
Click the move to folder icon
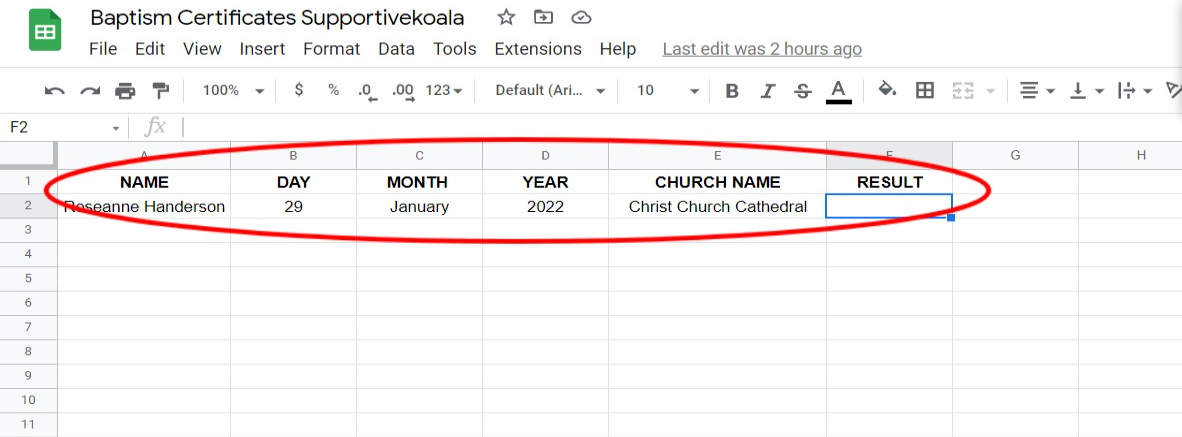(x=543, y=18)
